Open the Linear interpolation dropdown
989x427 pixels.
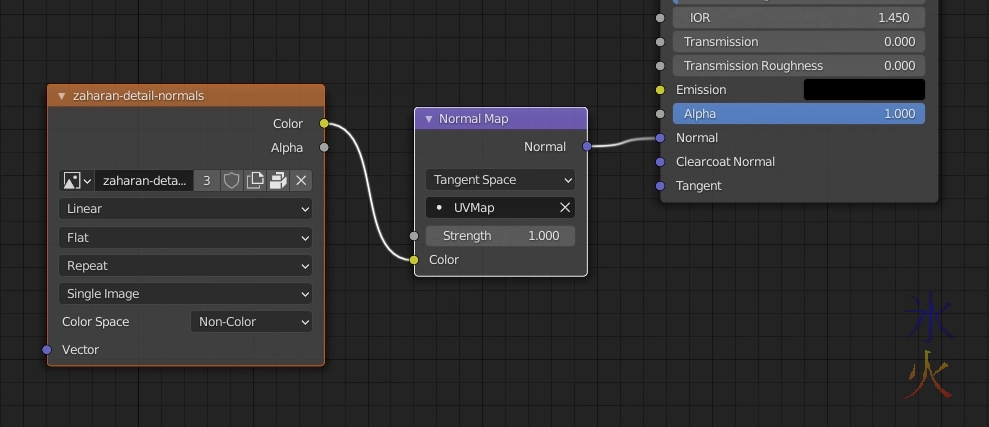coord(185,209)
